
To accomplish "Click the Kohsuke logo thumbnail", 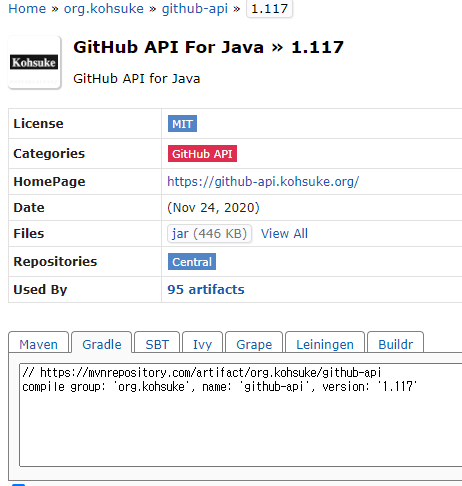I will click(x=34, y=62).
